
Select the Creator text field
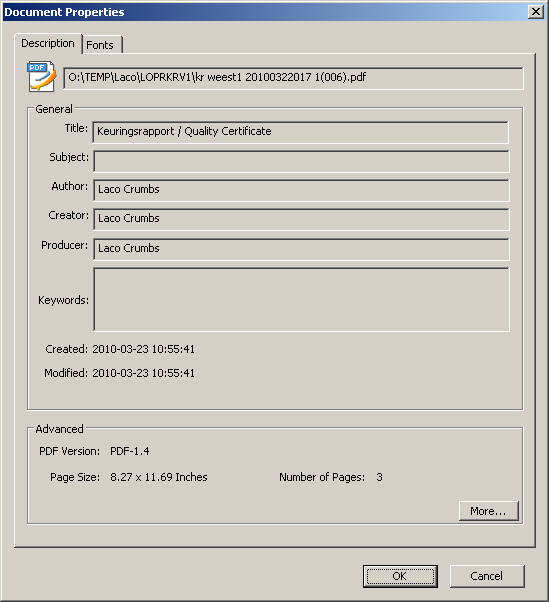click(x=301, y=220)
